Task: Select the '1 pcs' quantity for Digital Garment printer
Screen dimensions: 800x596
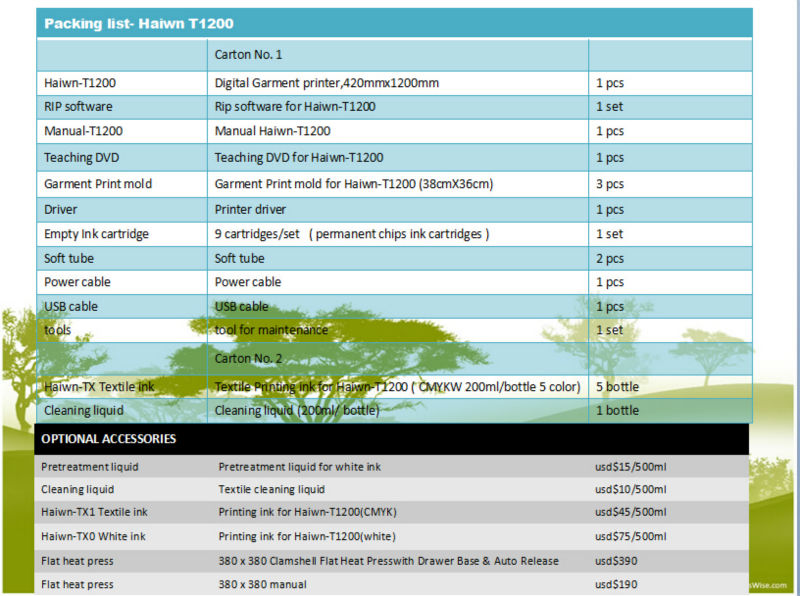Action: 610,83
